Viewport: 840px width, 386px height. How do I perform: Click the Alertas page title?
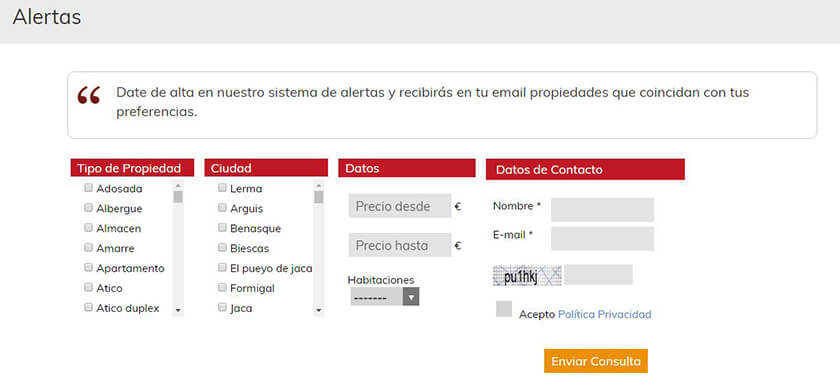coord(47,17)
